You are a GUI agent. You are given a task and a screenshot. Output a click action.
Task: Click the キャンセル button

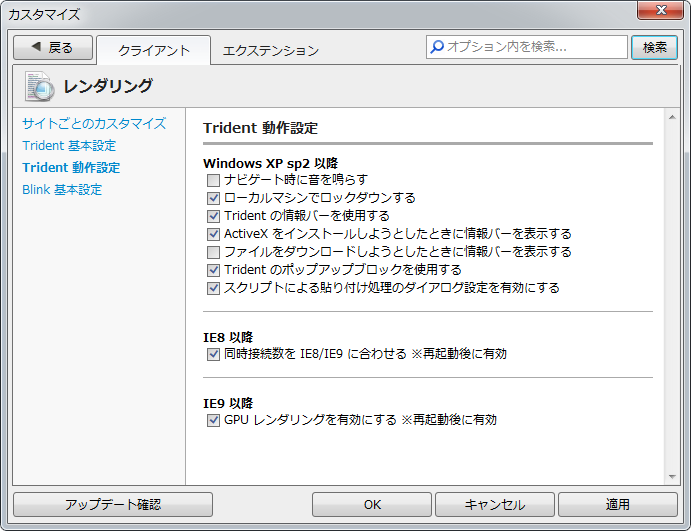pyautogui.click(x=495, y=505)
